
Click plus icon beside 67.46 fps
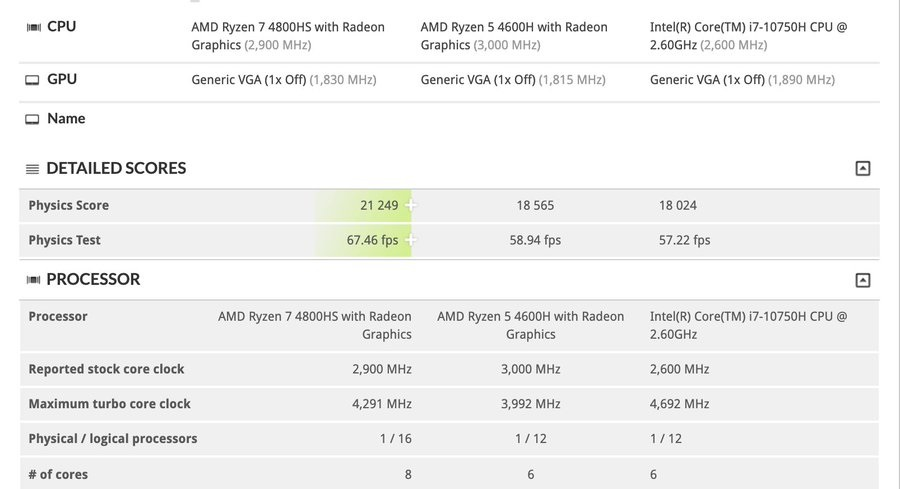click(410, 240)
